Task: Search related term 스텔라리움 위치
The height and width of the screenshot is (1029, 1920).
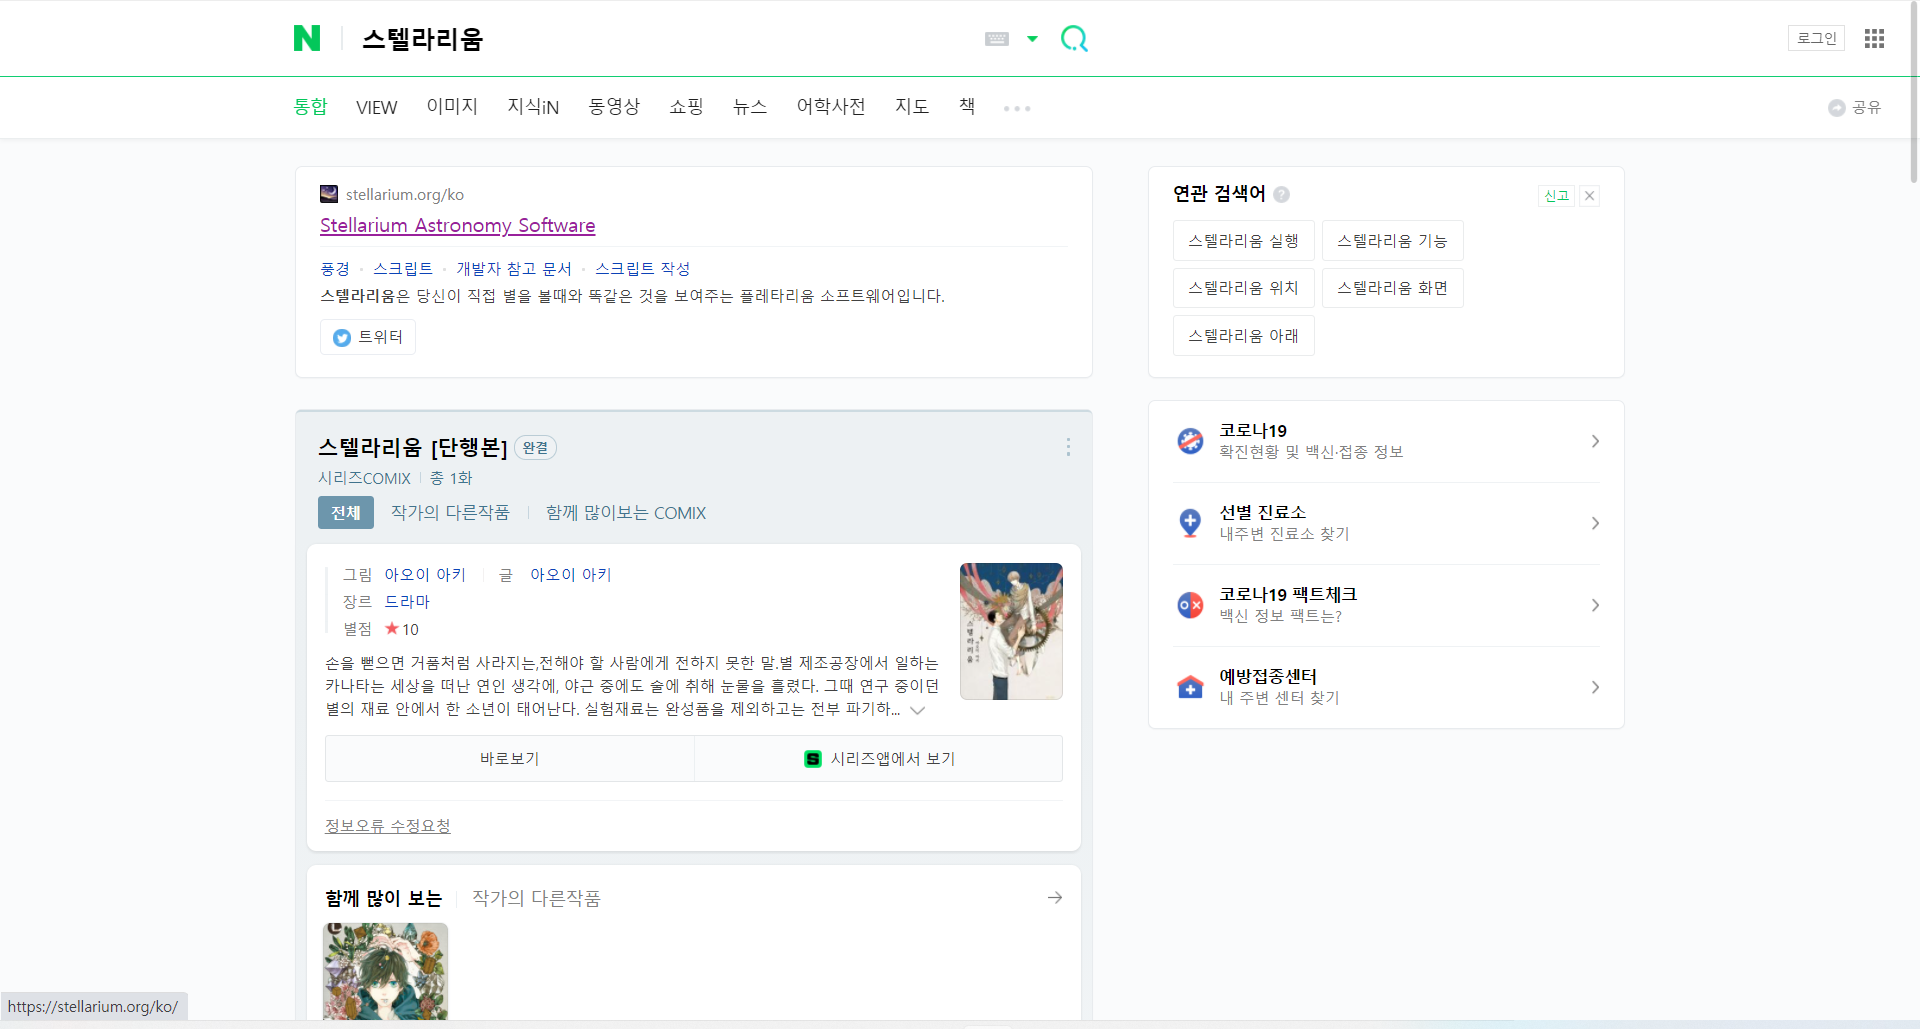Action: [x=1243, y=287]
